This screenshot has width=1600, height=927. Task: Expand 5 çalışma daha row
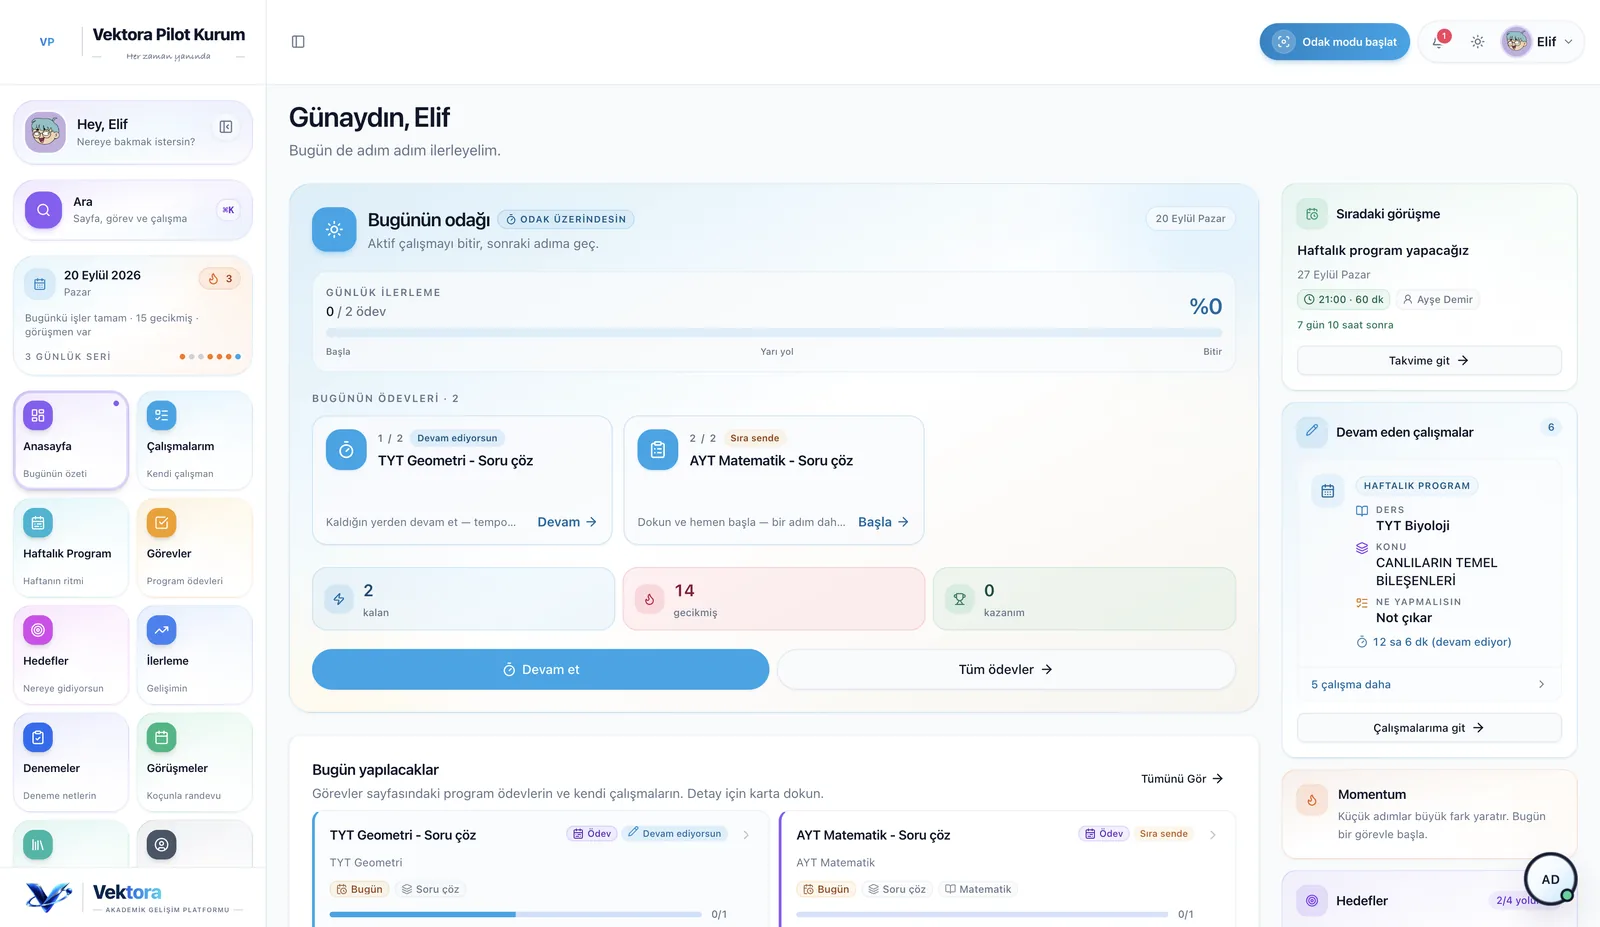click(x=1429, y=685)
